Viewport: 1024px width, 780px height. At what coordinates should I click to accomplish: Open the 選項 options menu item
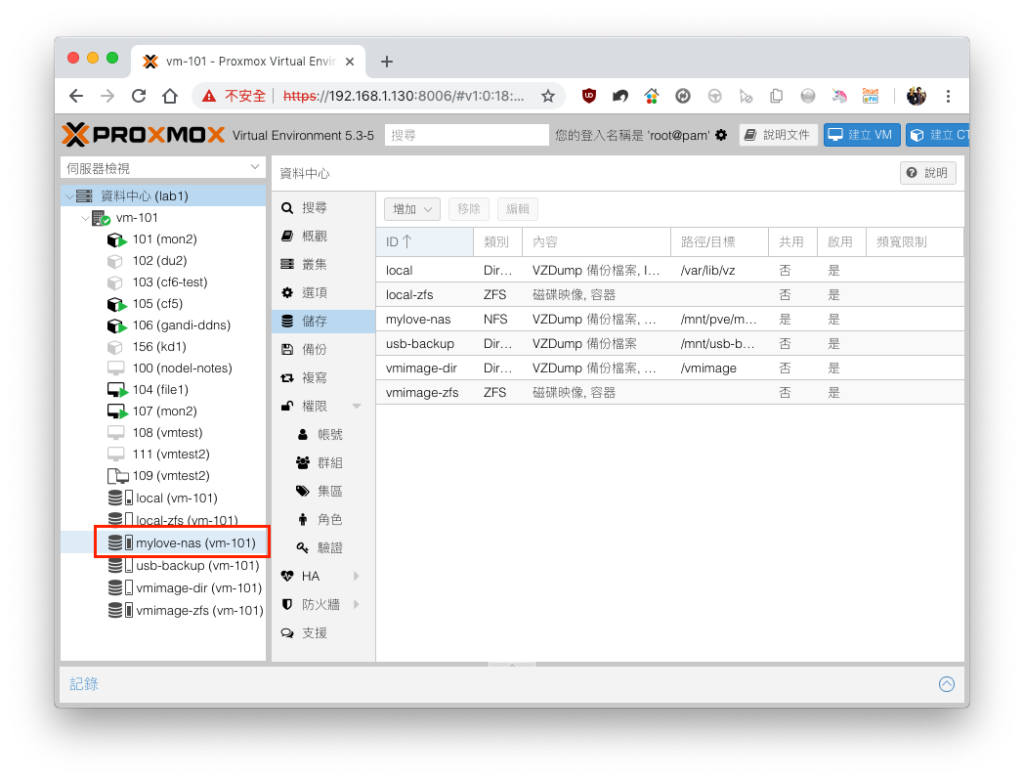click(323, 293)
